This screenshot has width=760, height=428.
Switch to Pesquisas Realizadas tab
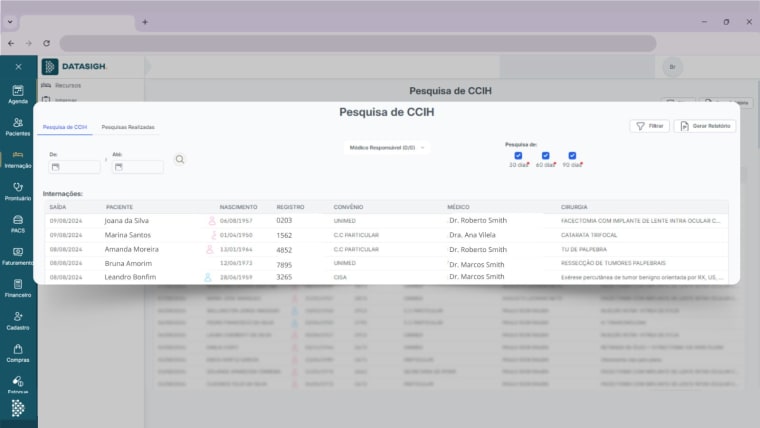click(x=128, y=127)
